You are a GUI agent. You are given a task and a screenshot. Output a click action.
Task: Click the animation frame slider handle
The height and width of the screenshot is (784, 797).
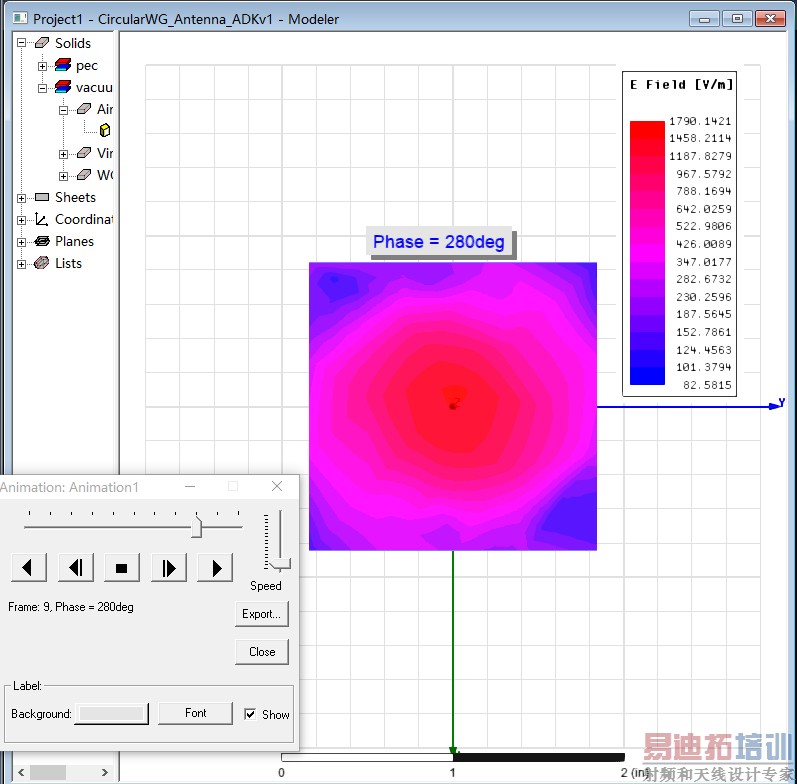pyautogui.click(x=196, y=525)
